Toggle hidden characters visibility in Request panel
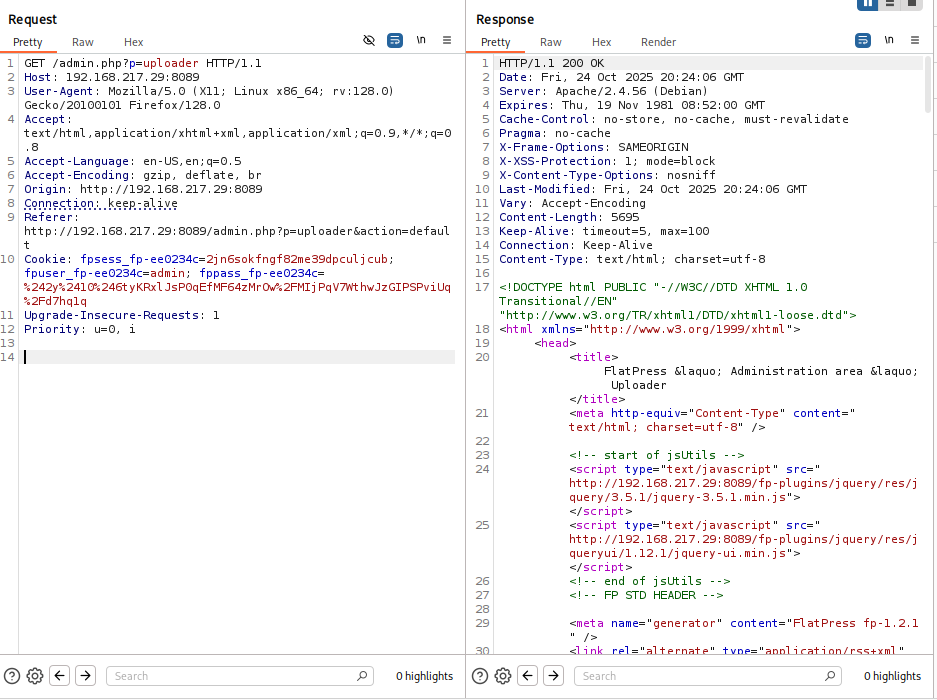The width and height of the screenshot is (937, 700). (x=369, y=41)
